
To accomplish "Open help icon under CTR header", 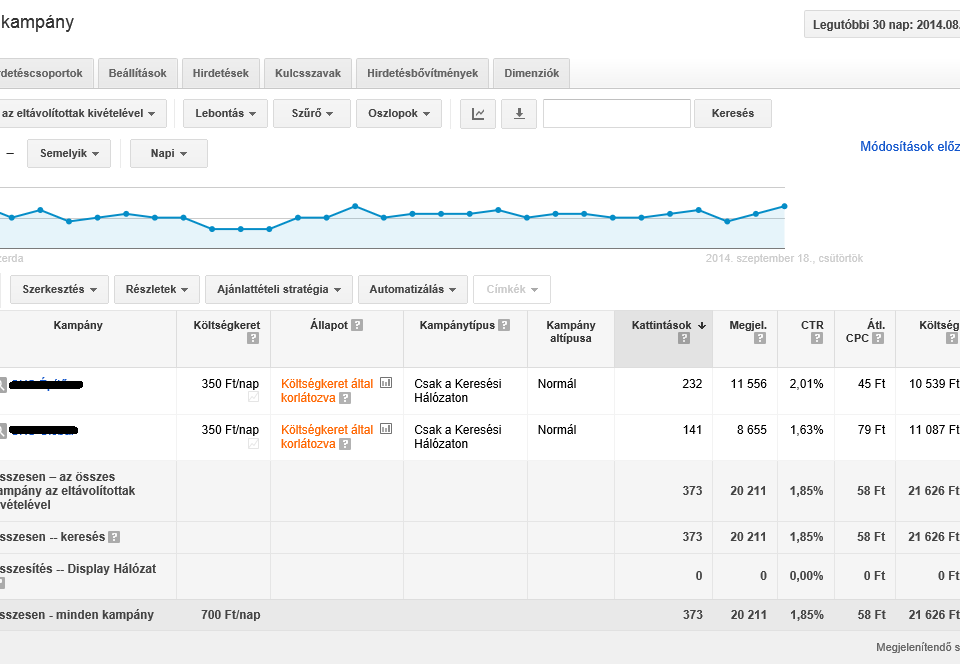I will pyautogui.click(x=817, y=338).
